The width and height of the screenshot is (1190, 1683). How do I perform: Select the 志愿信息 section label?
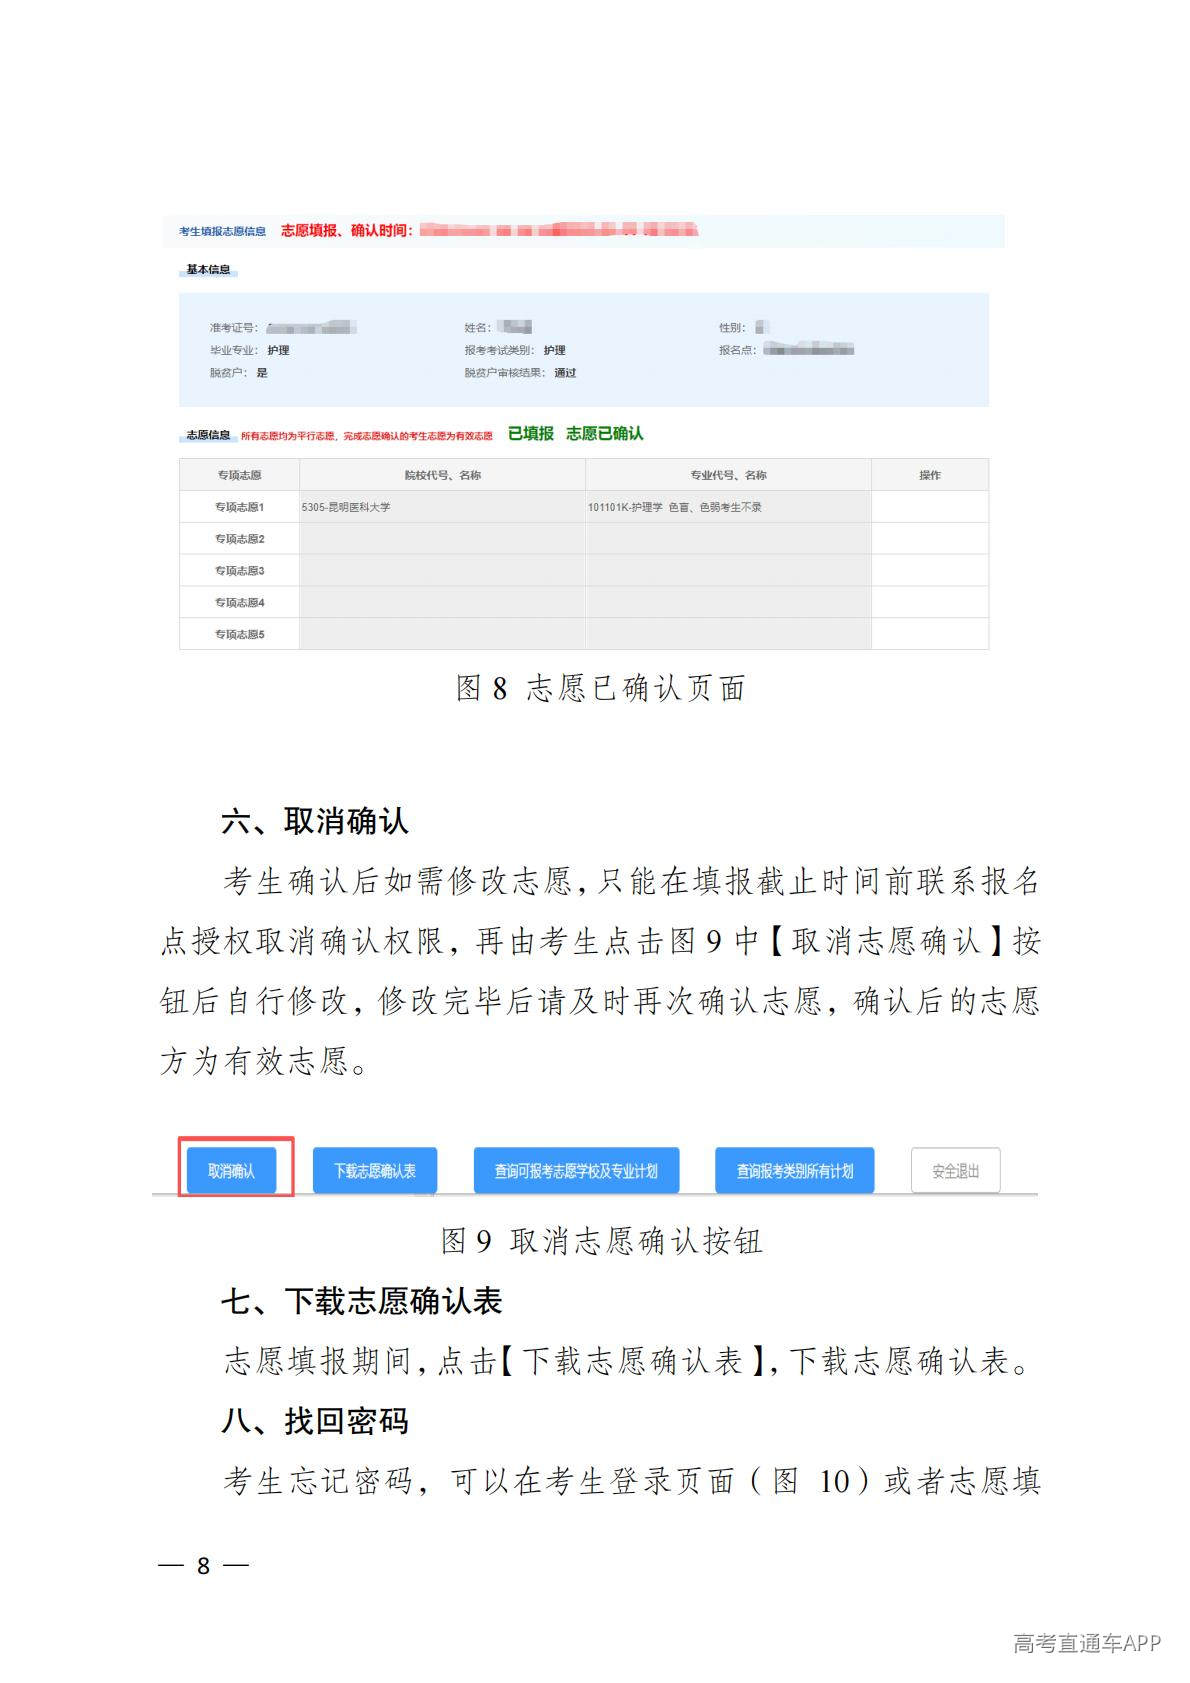point(208,435)
